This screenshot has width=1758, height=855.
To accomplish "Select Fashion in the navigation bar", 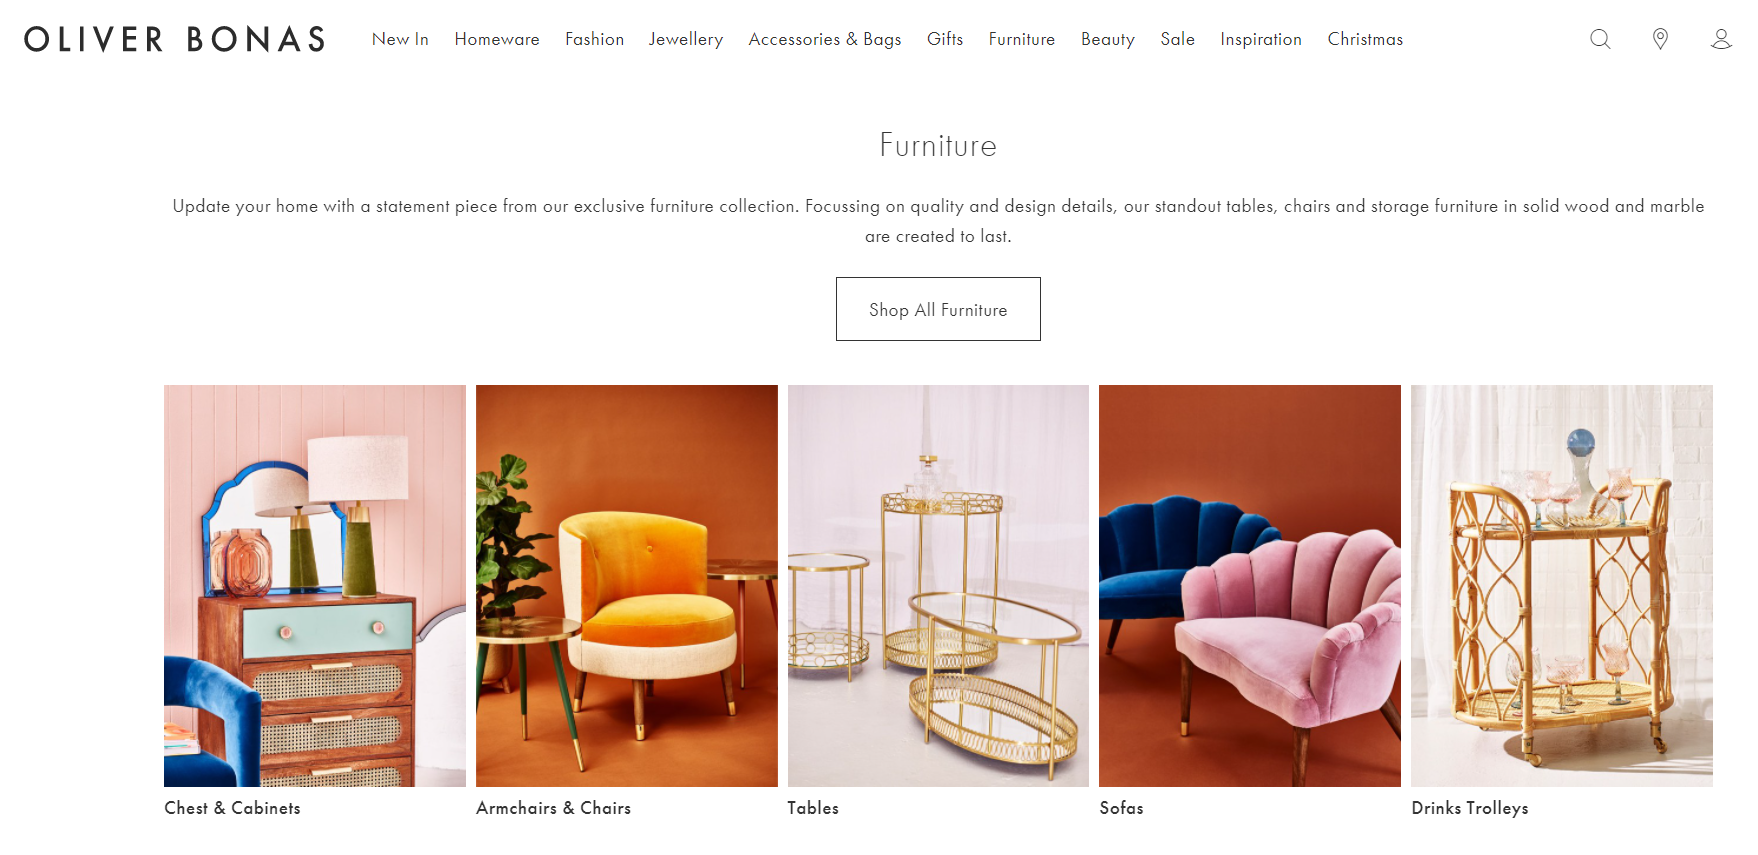I will pos(594,39).
